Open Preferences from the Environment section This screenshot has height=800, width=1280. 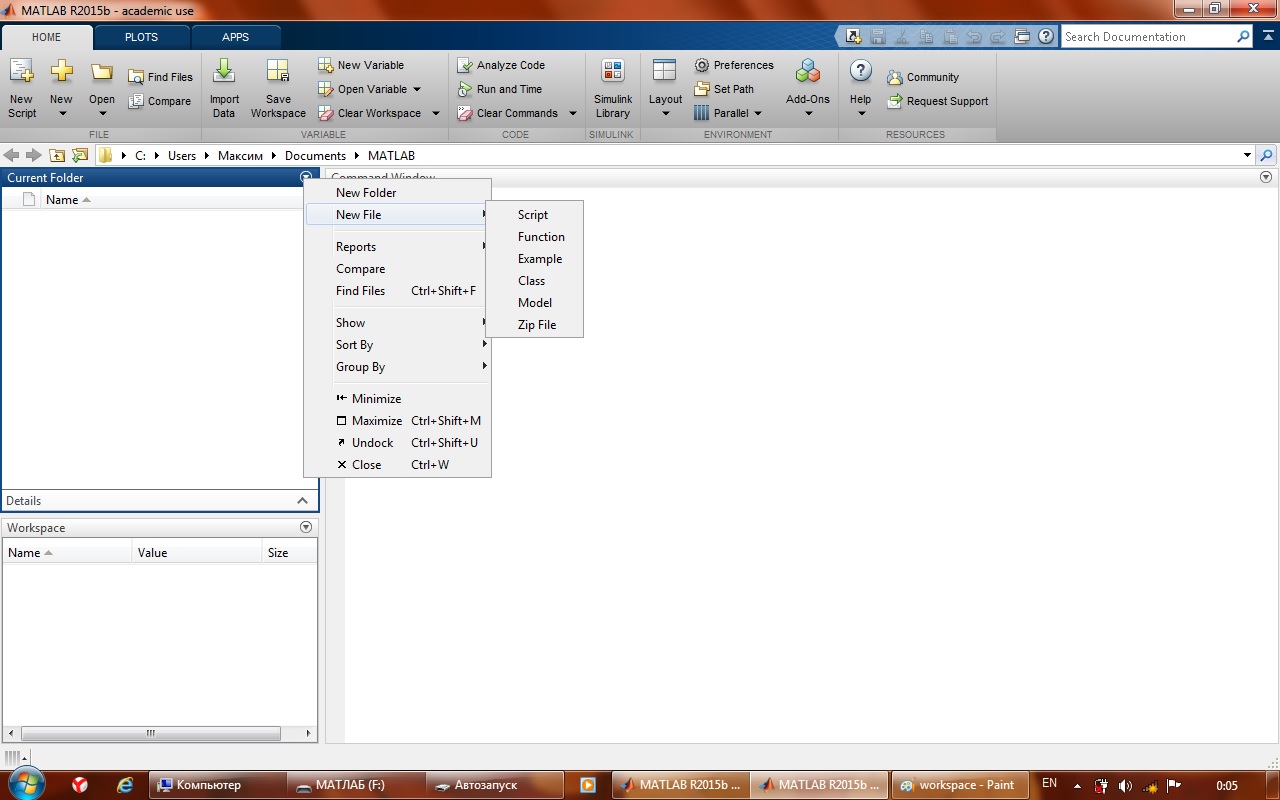click(x=734, y=65)
